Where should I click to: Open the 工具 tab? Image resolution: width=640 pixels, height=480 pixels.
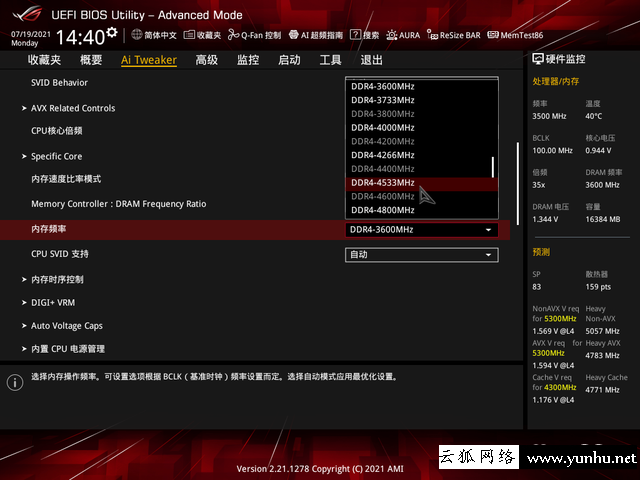coord(331,60)
